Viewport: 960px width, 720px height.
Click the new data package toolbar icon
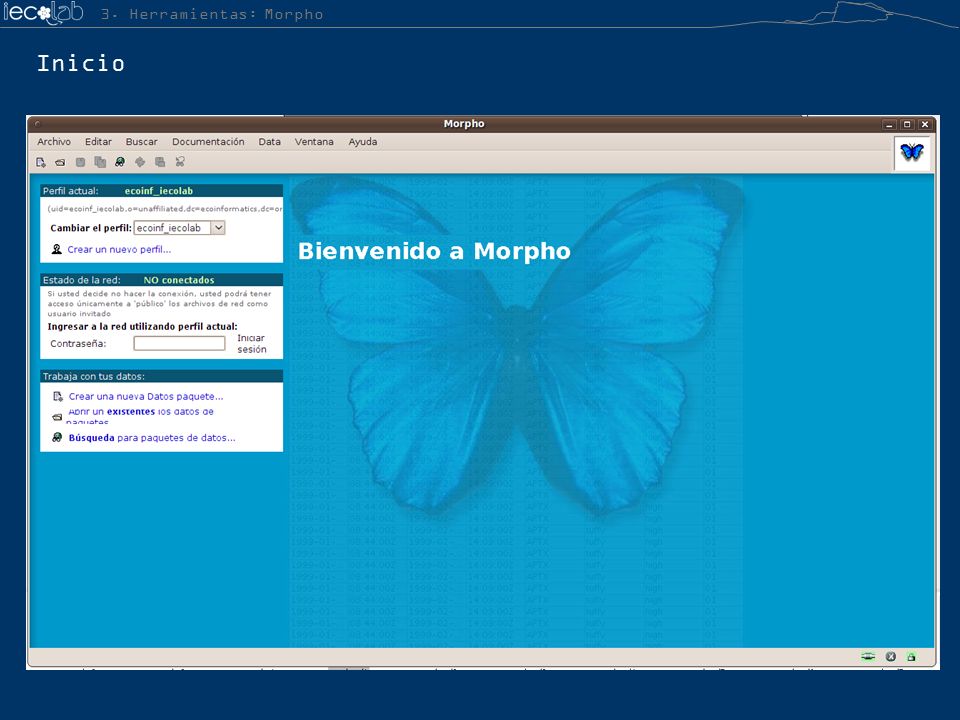click(x=41, y=162)
